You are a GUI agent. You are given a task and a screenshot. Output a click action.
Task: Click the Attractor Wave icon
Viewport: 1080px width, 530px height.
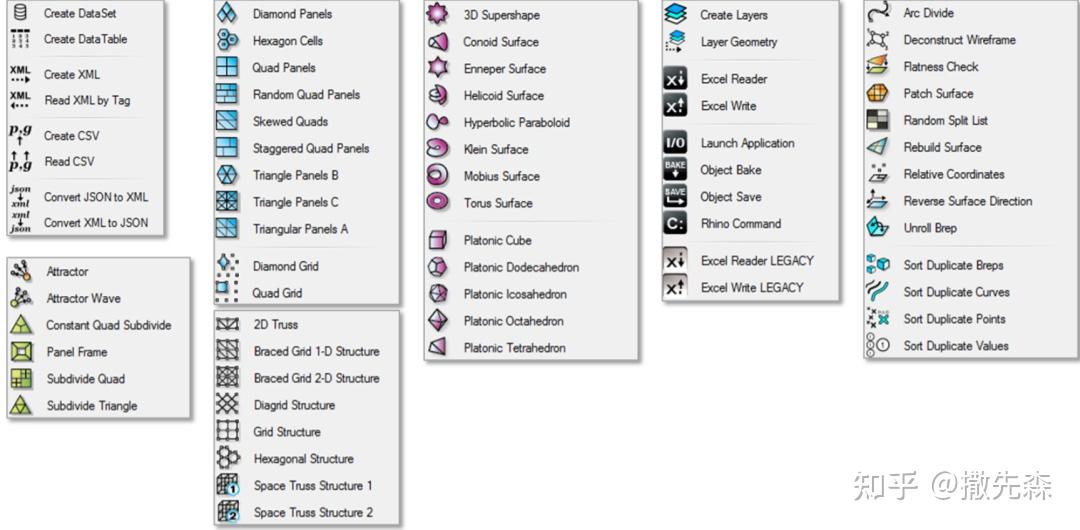(x=21, y=298)
